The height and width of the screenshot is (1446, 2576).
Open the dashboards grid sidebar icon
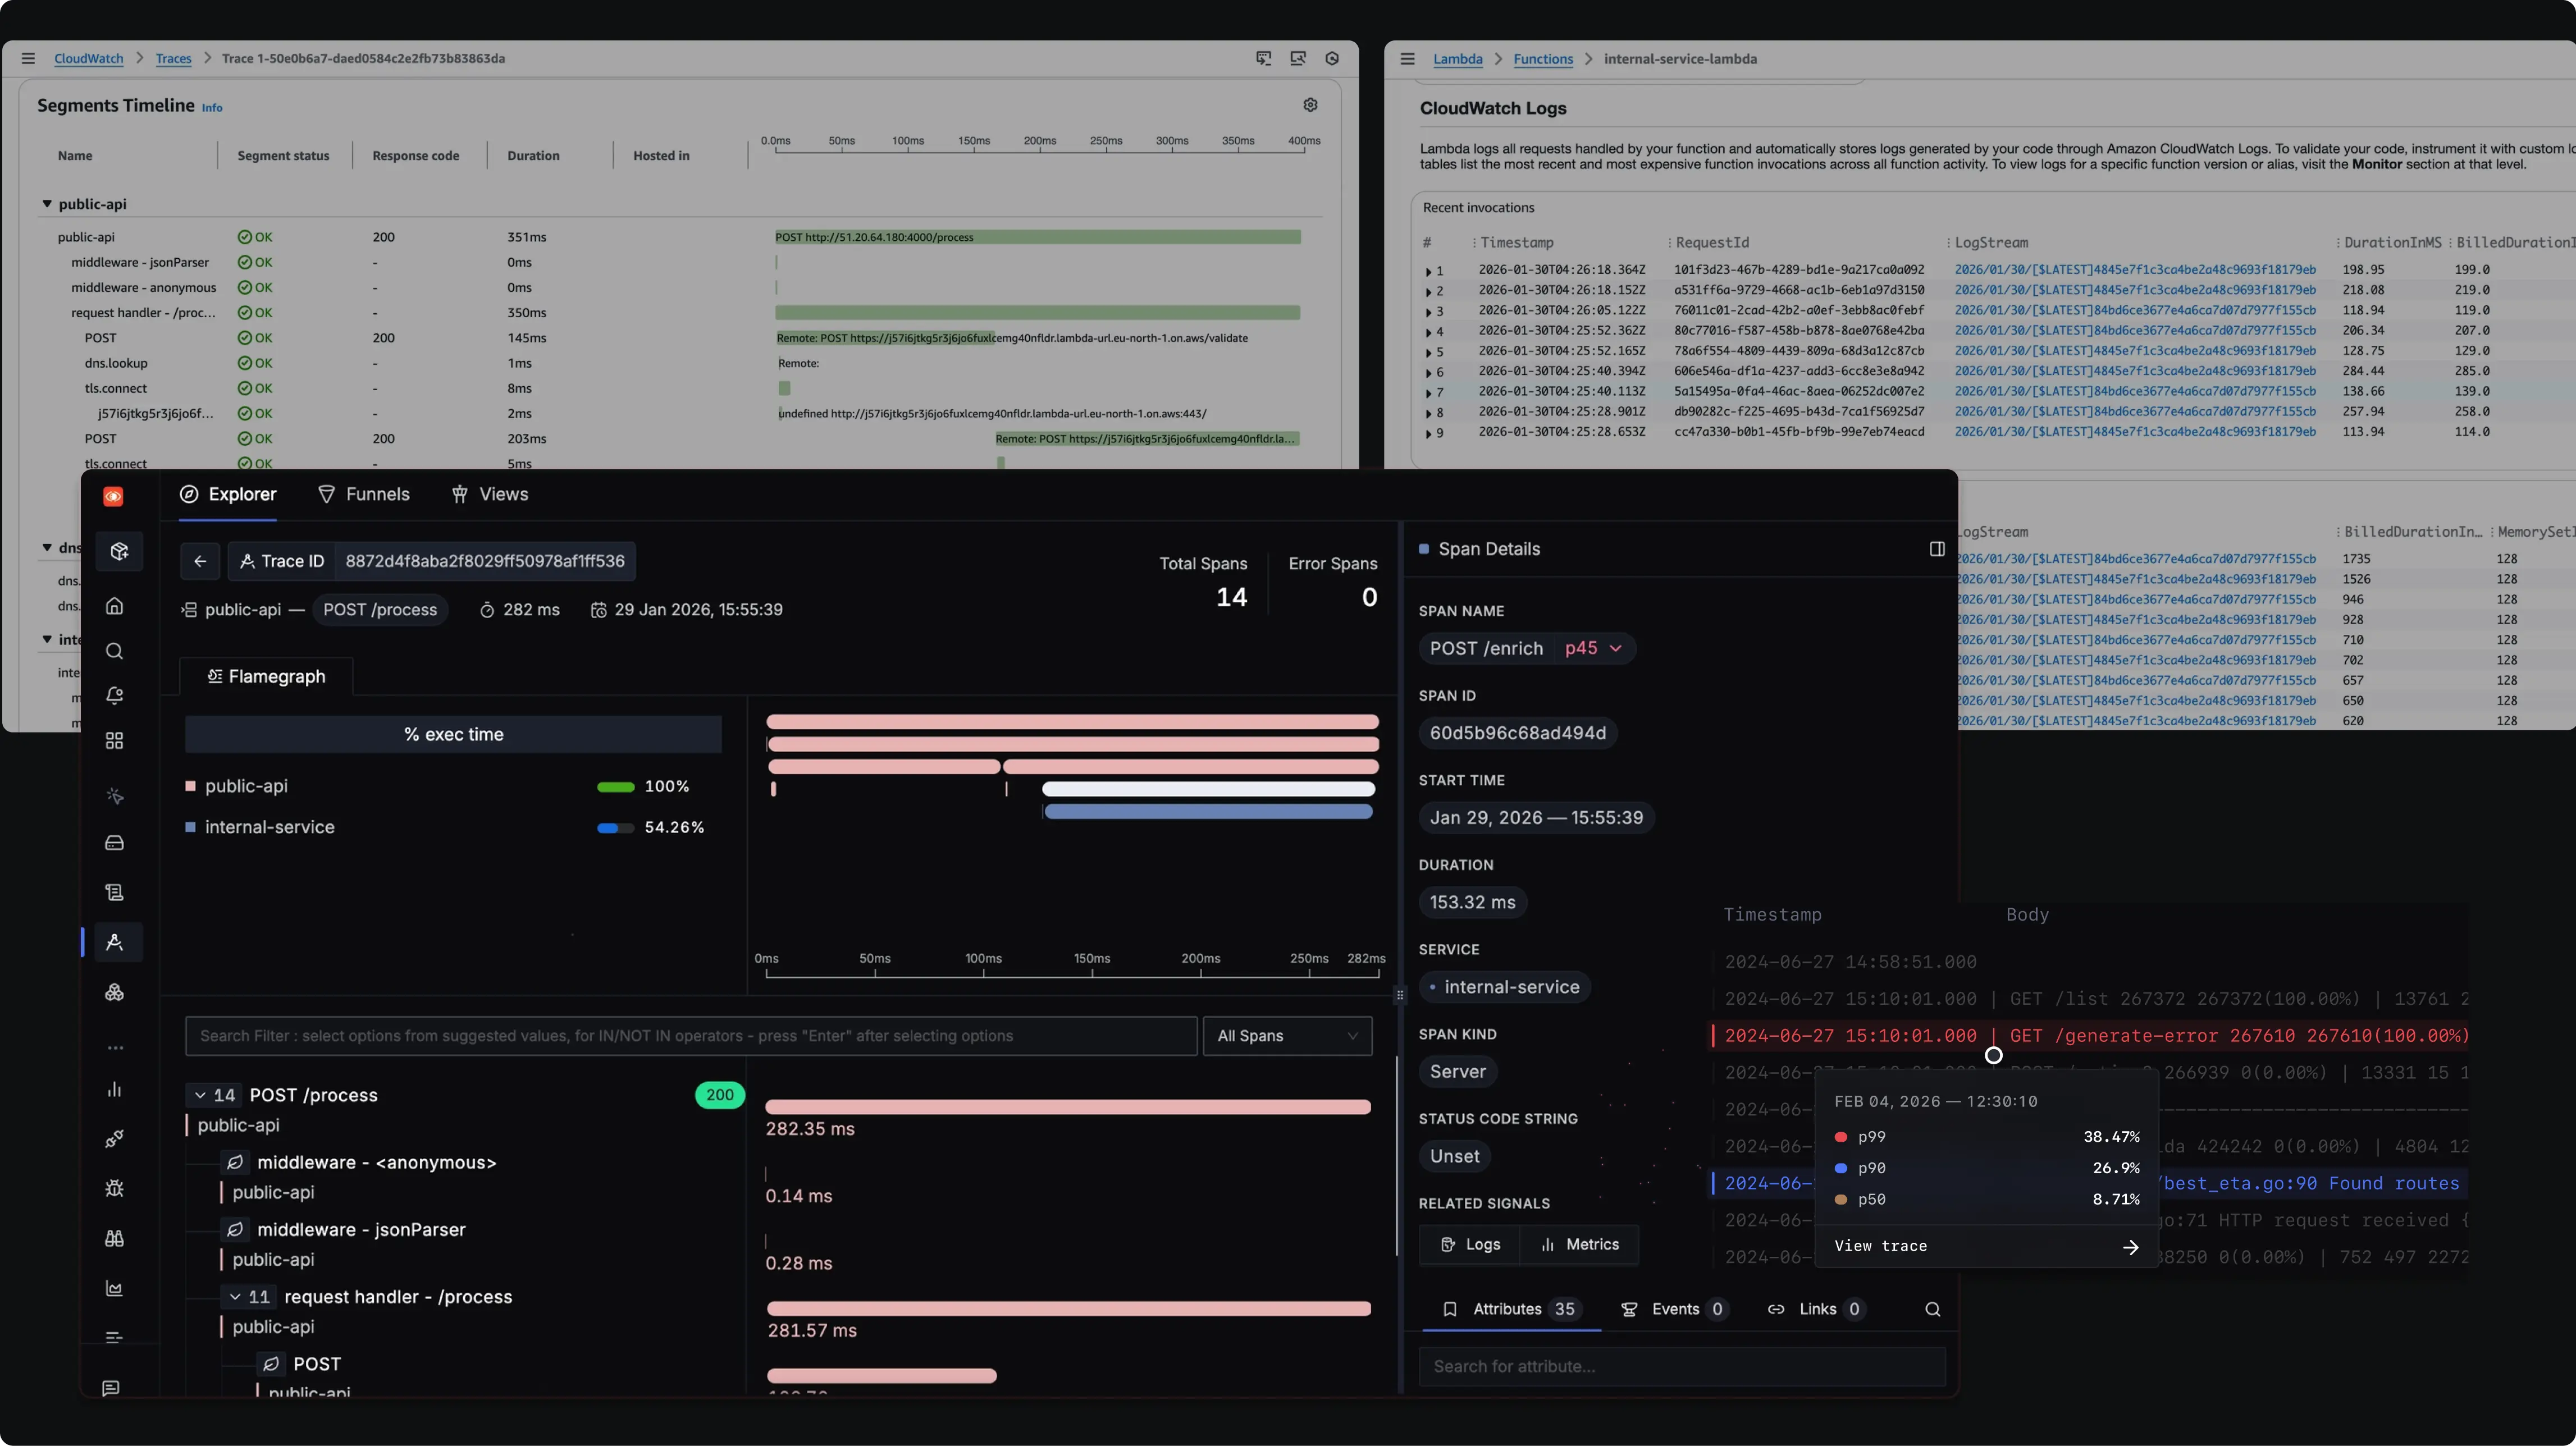(x=114, y=741)
